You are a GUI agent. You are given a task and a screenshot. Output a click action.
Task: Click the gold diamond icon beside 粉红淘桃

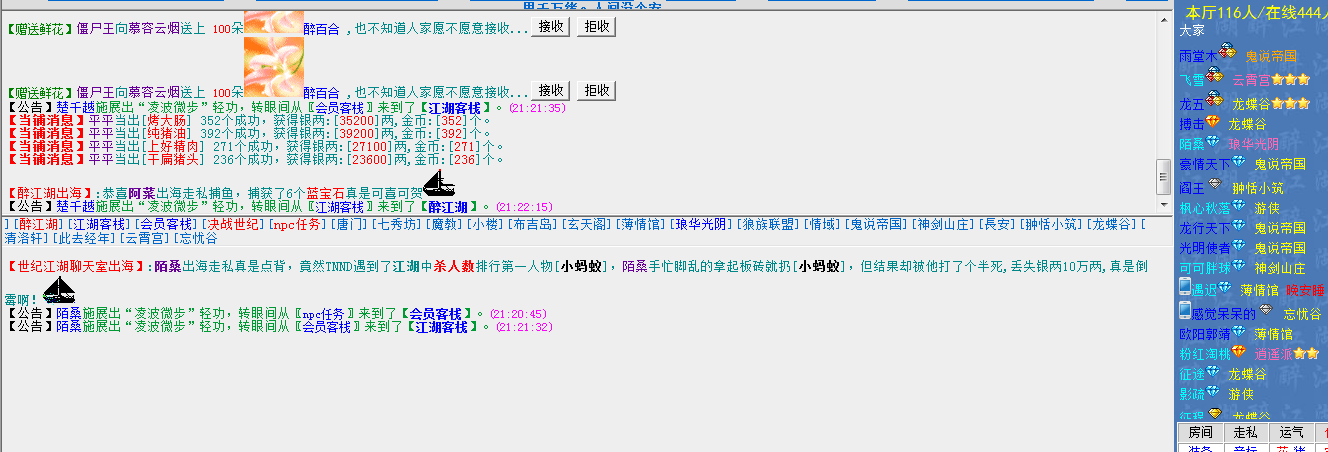pos(1238,352)
